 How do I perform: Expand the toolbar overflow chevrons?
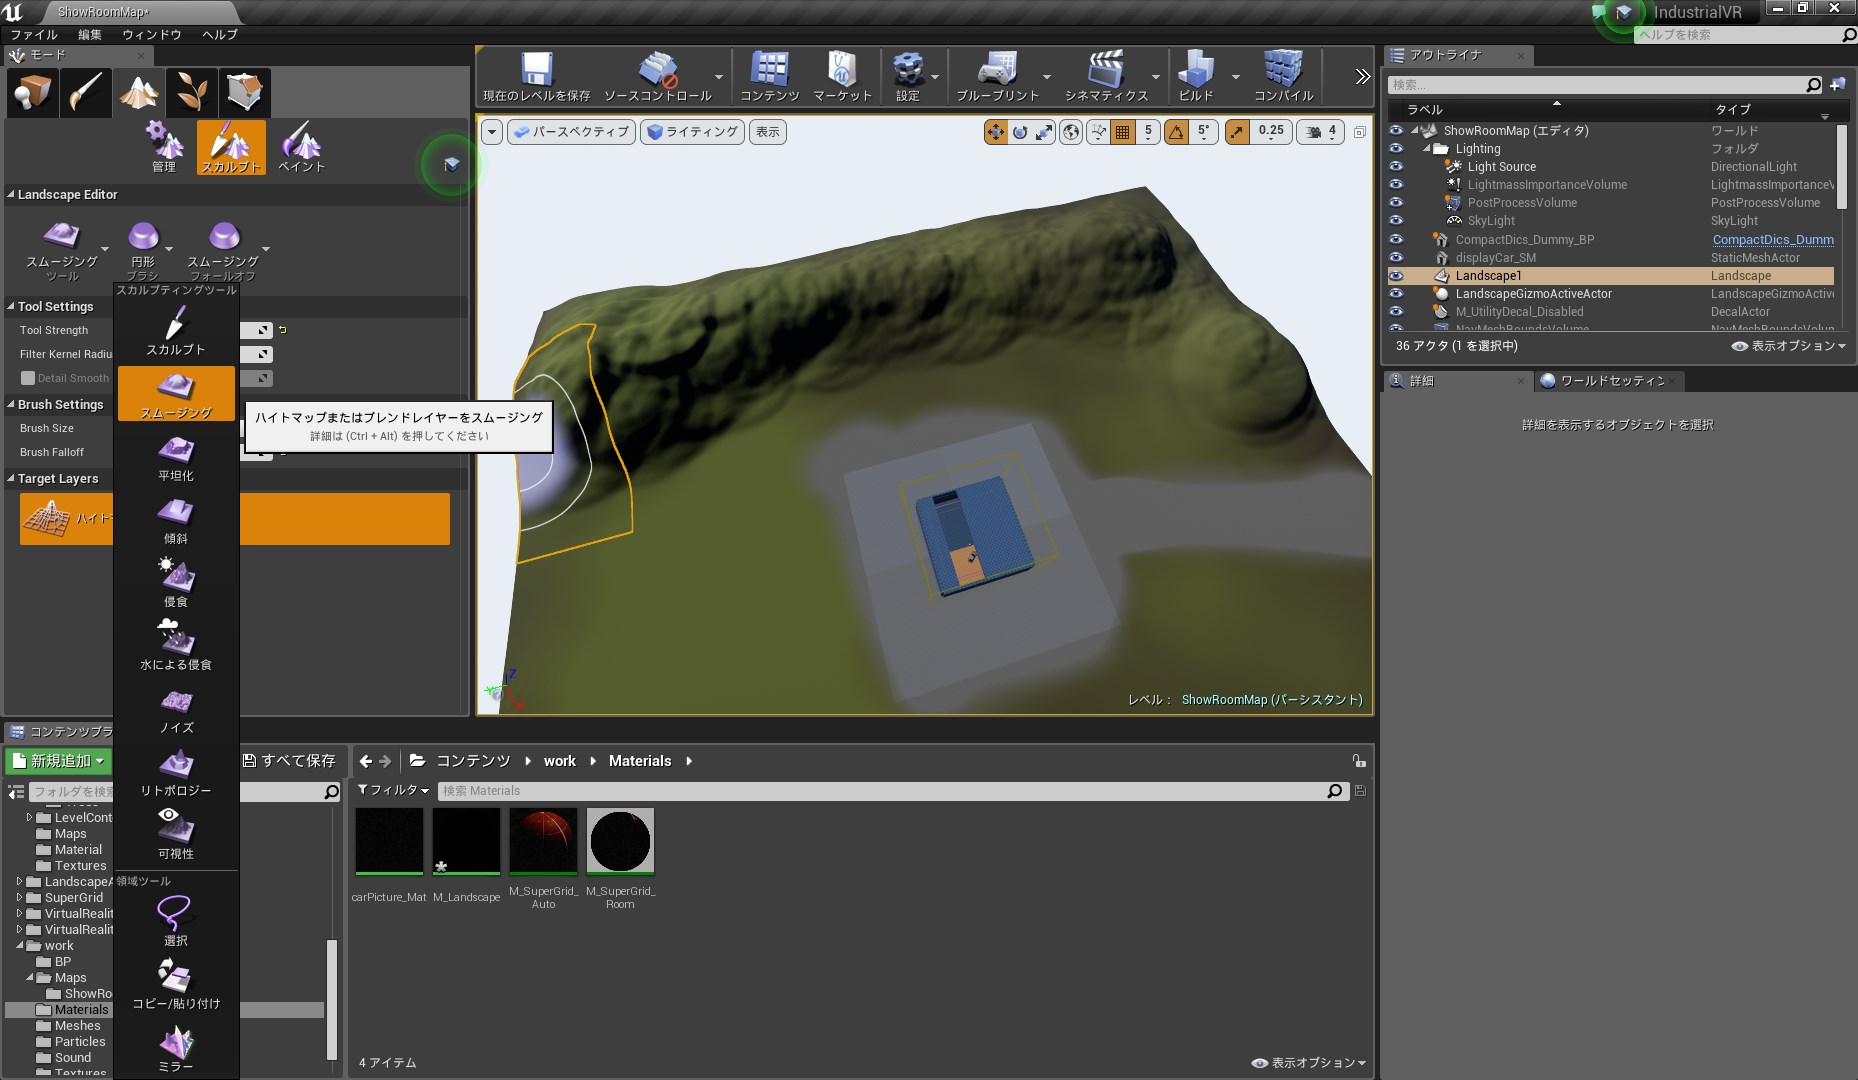[x=1362, y=76]
